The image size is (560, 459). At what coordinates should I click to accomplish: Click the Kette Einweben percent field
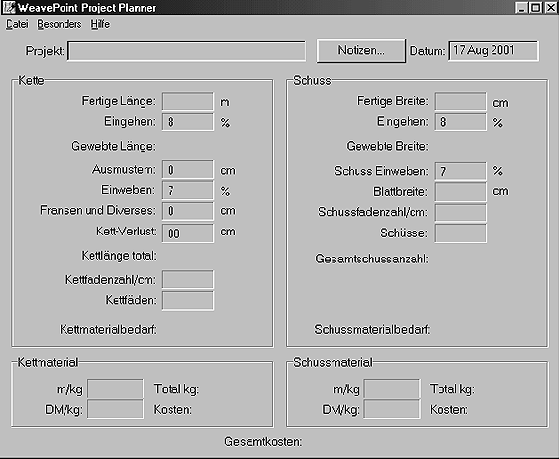[188, 190]
